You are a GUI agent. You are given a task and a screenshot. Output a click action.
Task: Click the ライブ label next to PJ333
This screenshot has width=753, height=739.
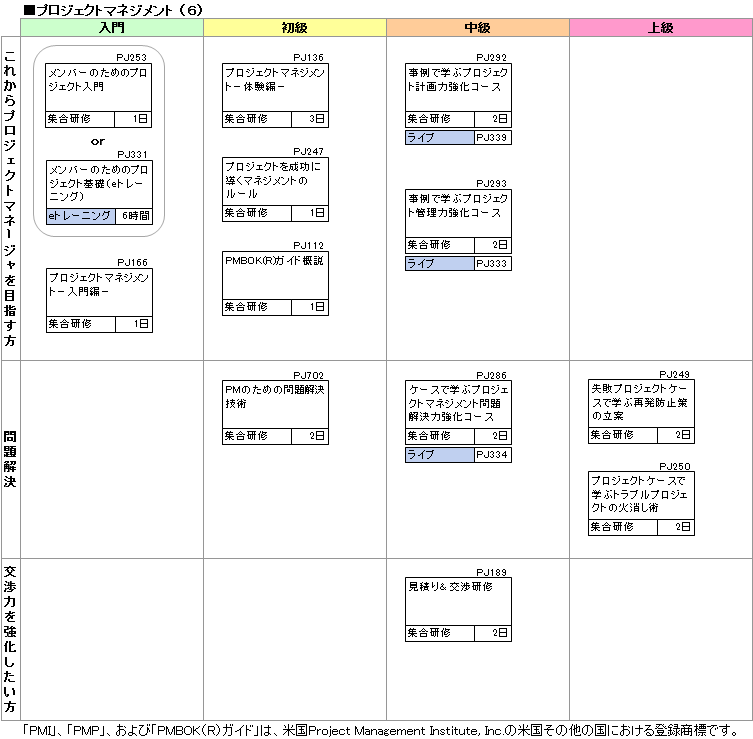pyautogui.click(x=439, y=263)
